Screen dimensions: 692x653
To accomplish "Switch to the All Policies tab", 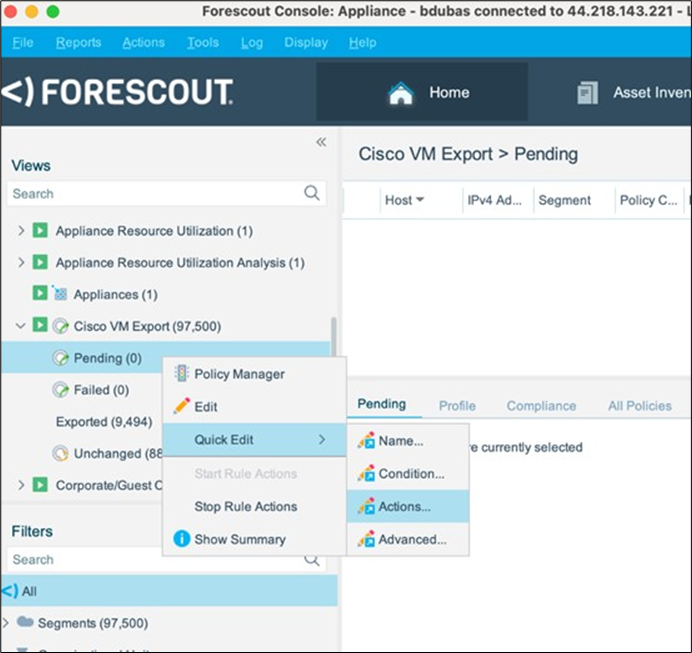I will pyautogui.click(x=640, y=405).
